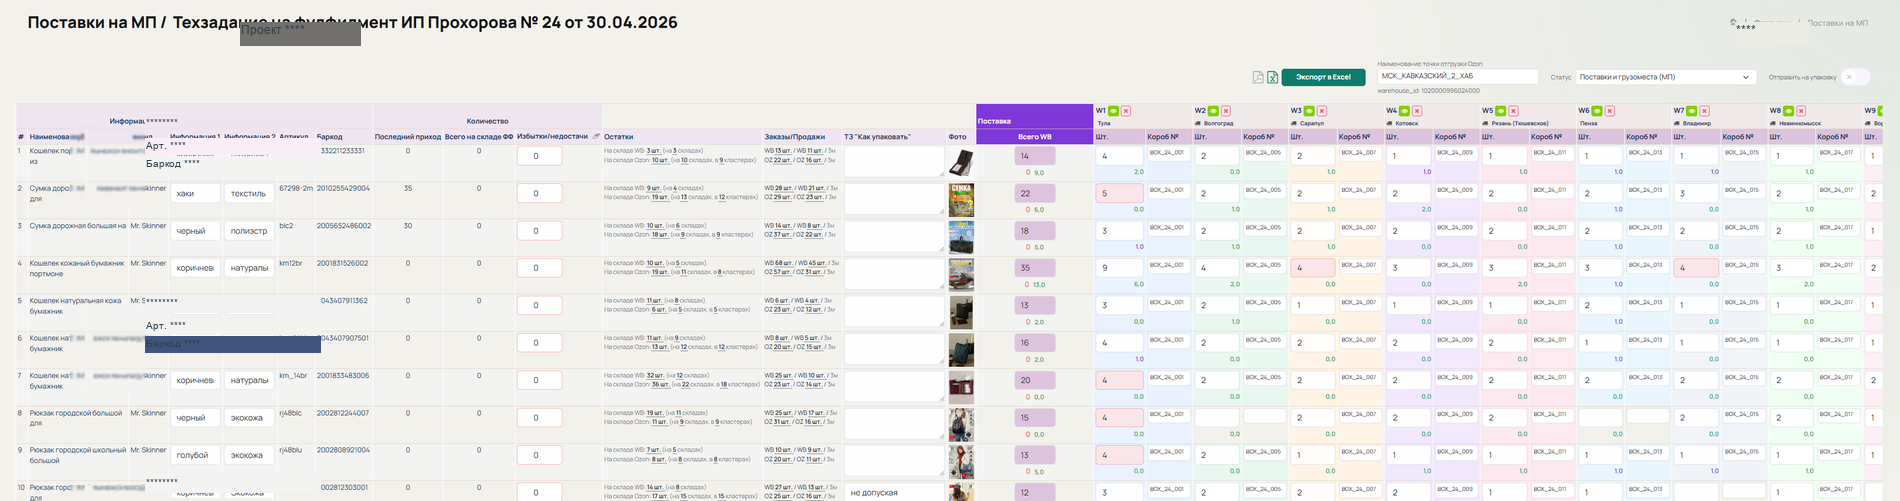Click row 8 name Рюкзак городской большой
1900x501 pixels.
(78, 418)
